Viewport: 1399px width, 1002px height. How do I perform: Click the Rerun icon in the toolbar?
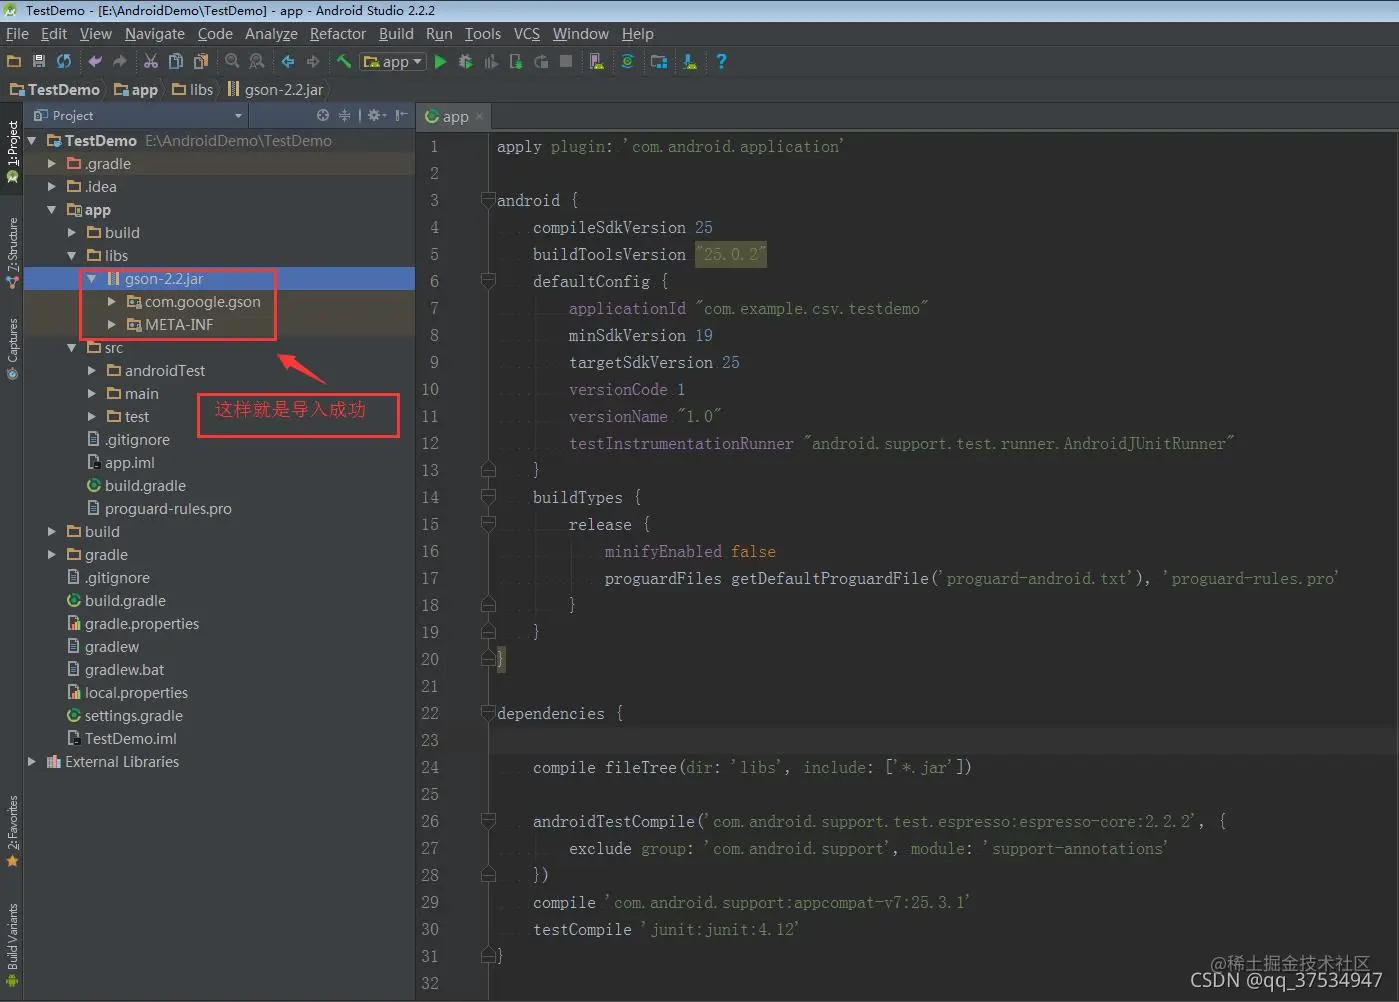coord(541,61)
